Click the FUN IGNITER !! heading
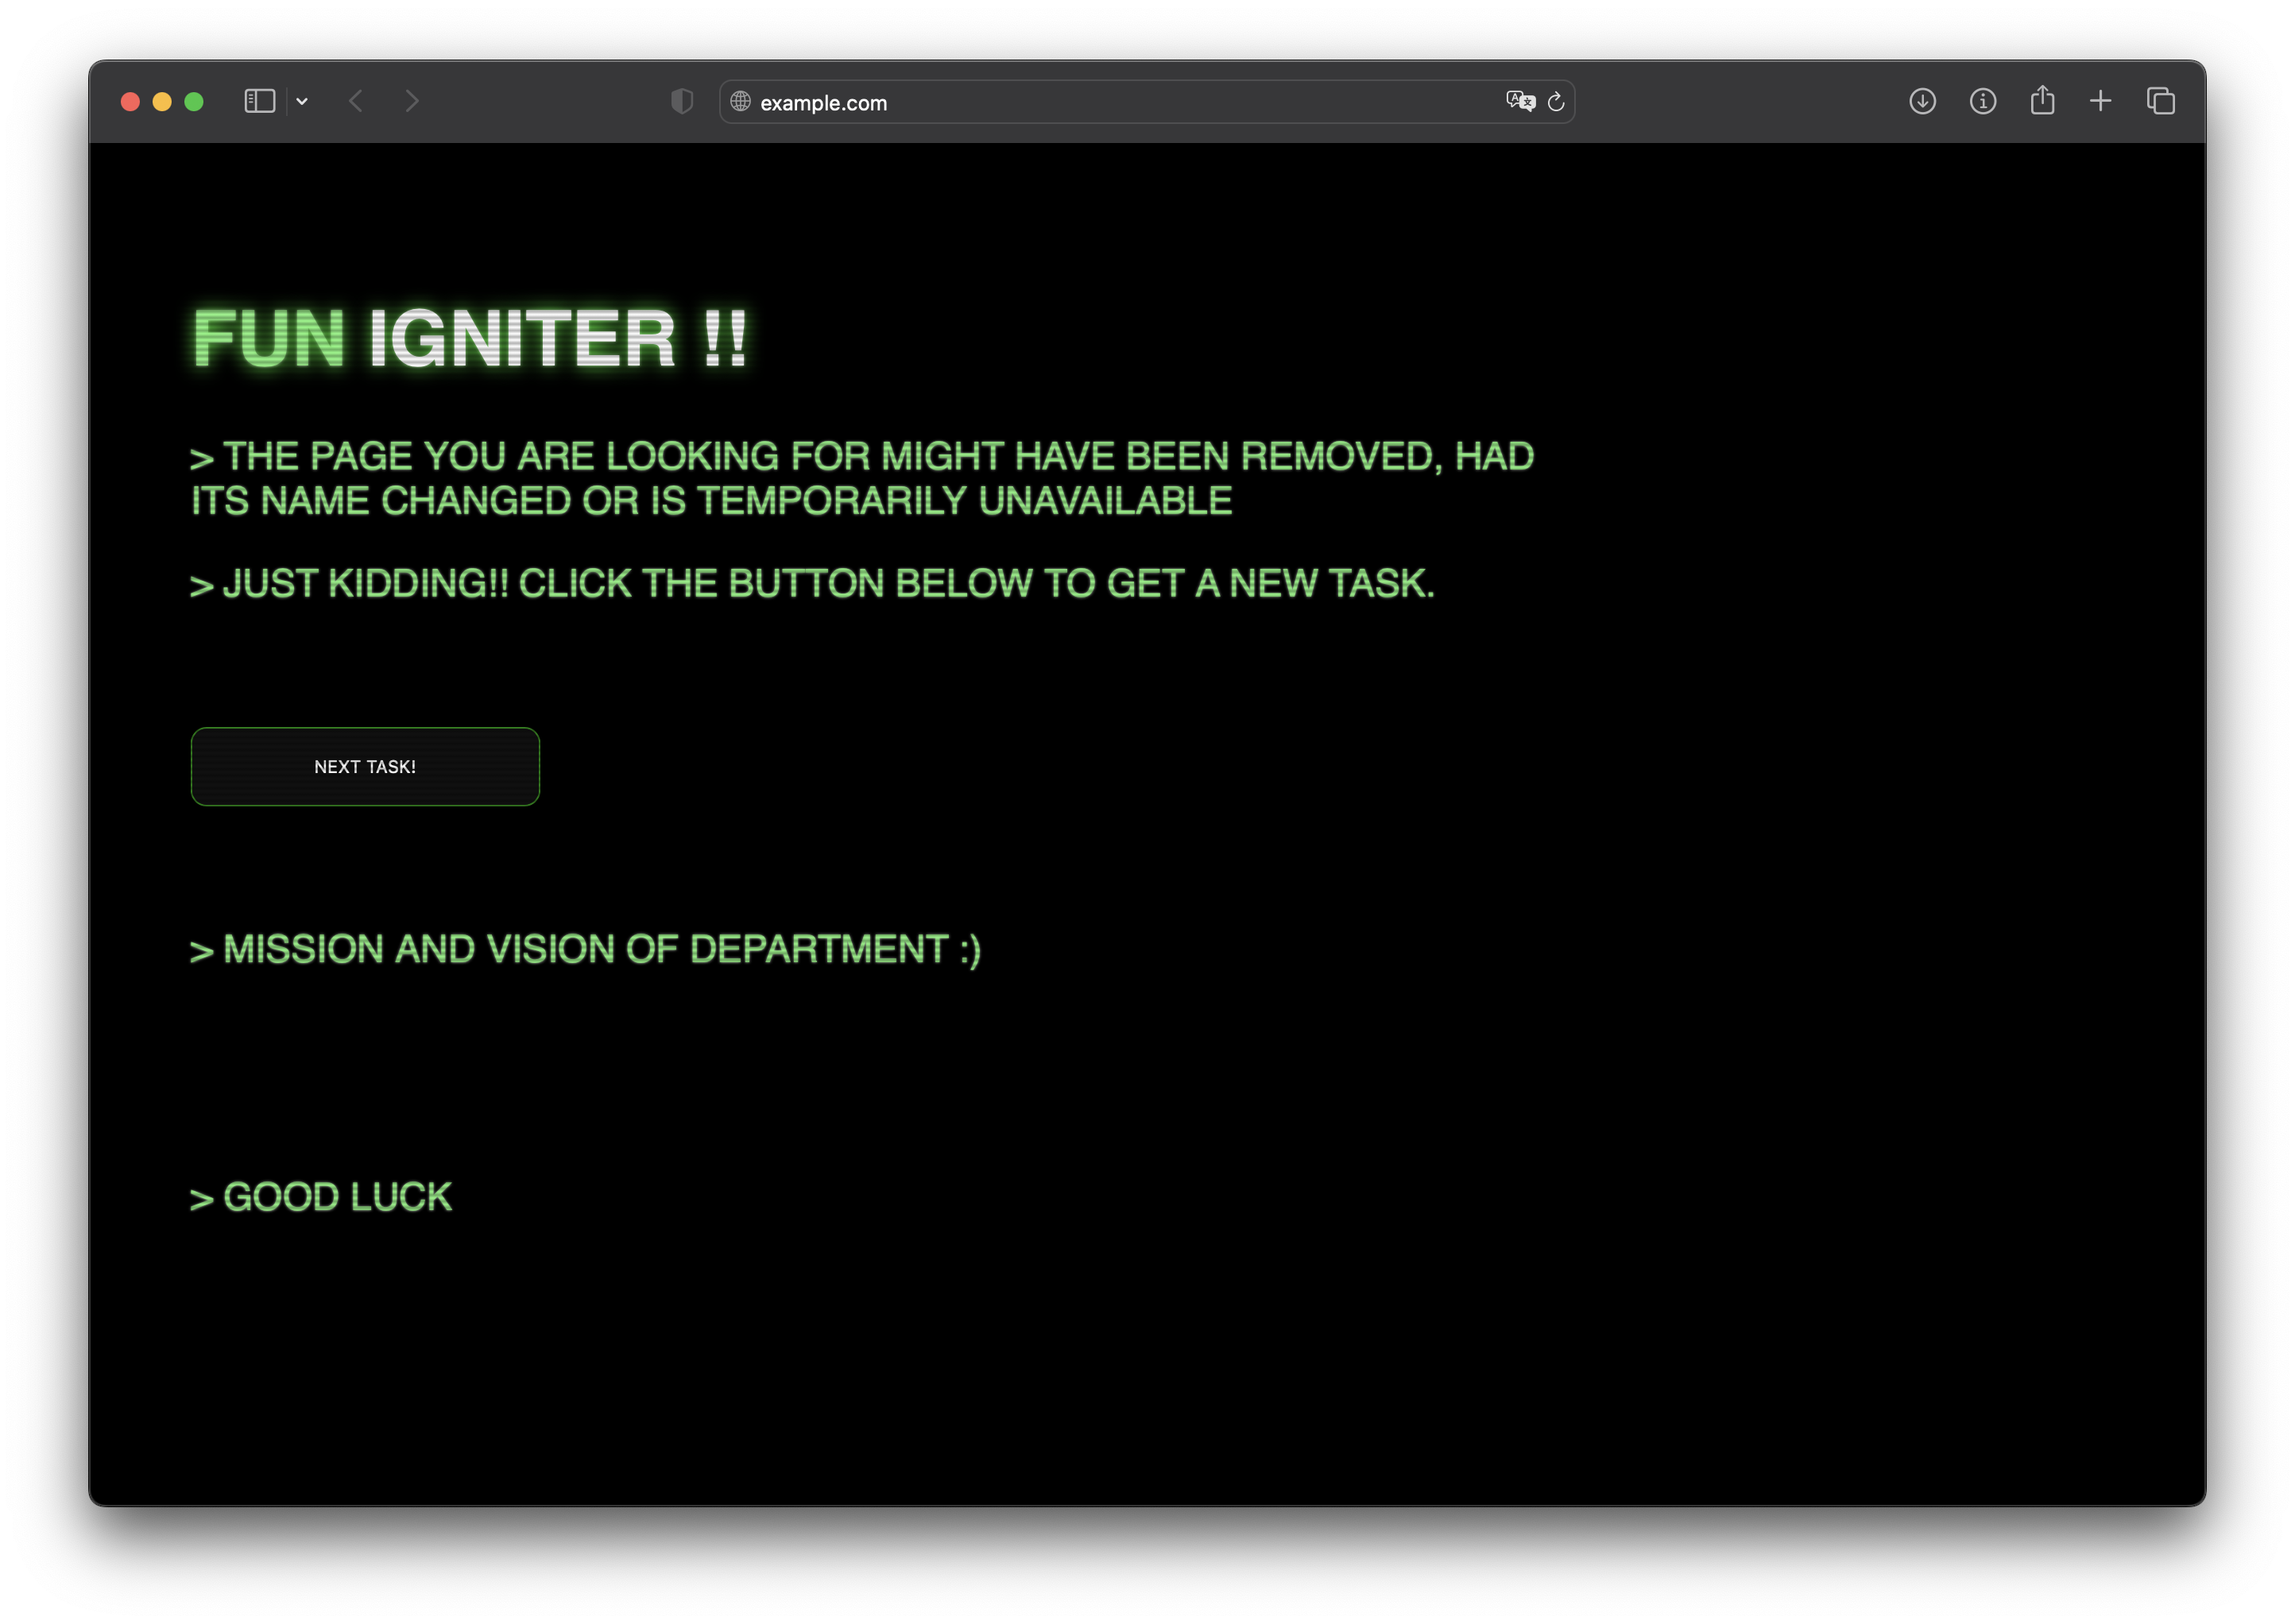 (469, 339)
